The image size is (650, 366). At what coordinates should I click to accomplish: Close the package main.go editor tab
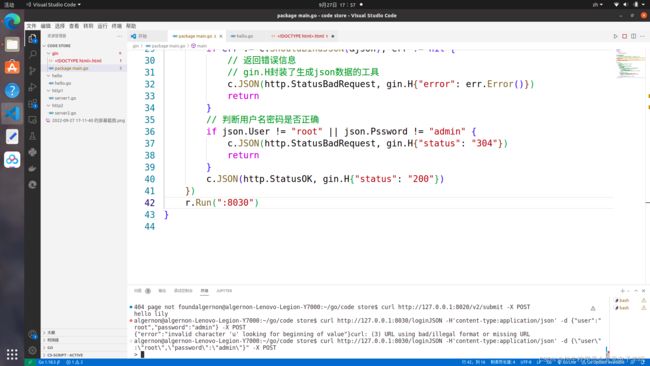pyautogui.click(x=221, y=36)
